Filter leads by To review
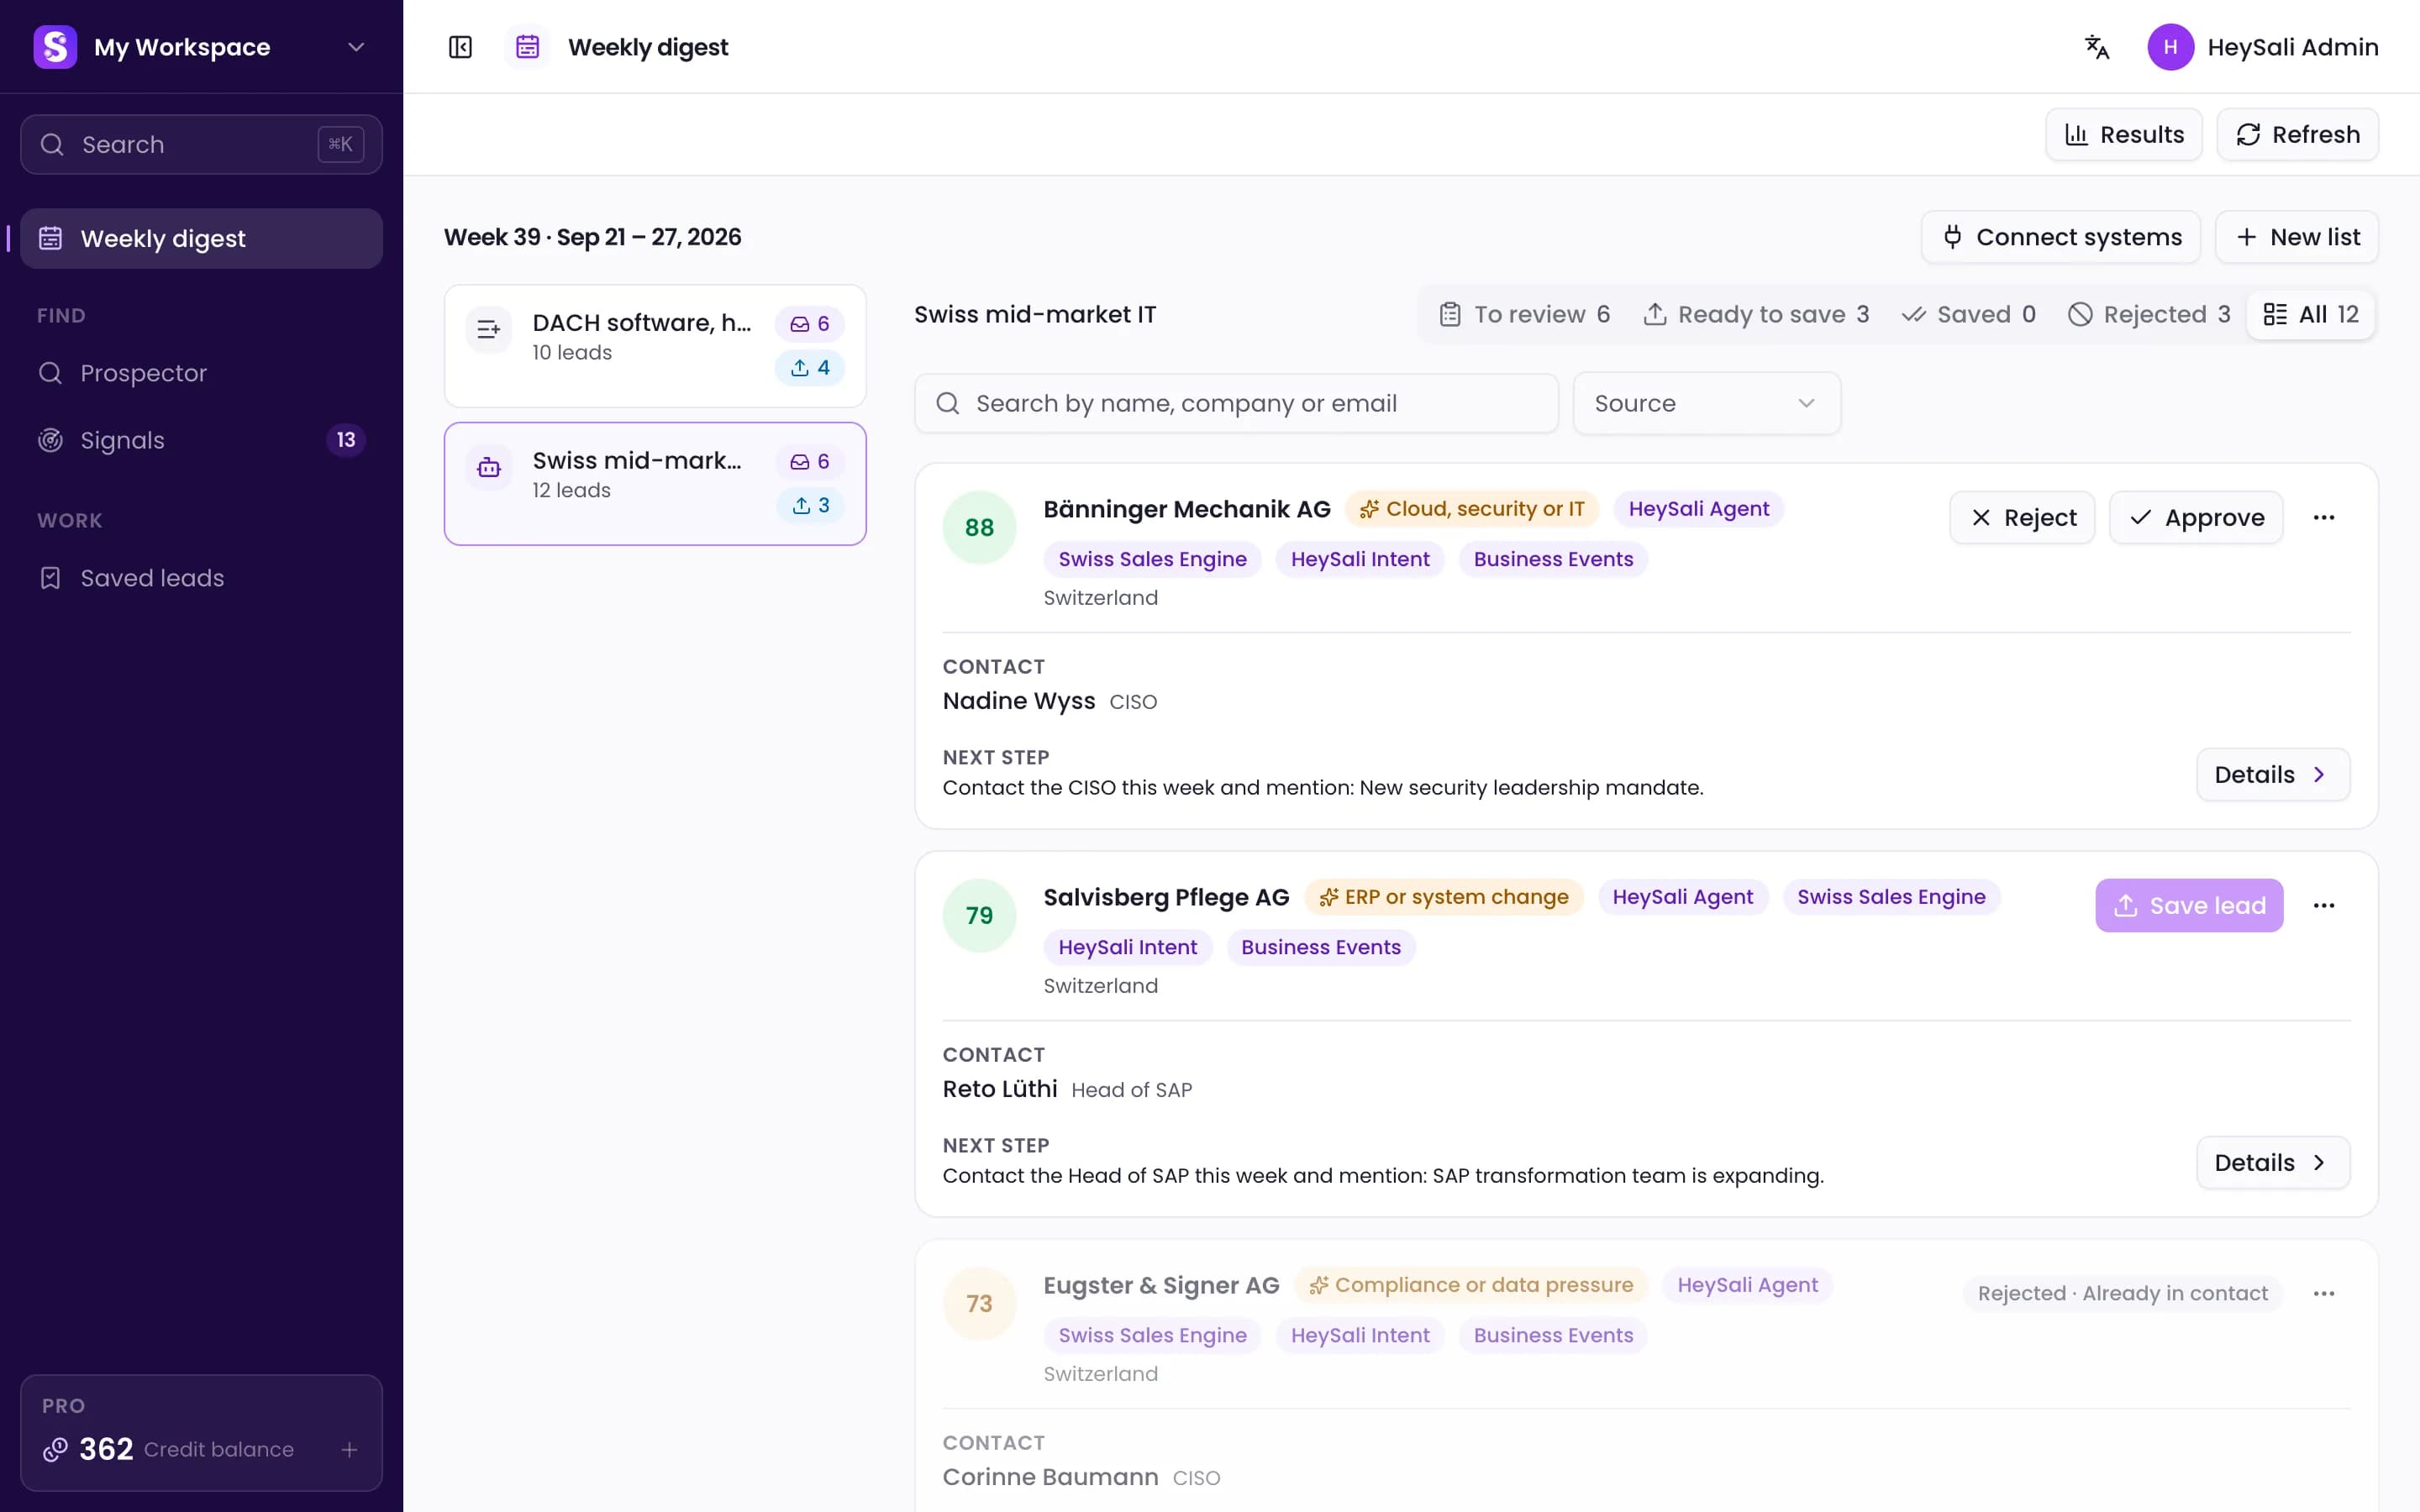This screenshot has height=1512, width=2420. click(x=1524, y=315)
